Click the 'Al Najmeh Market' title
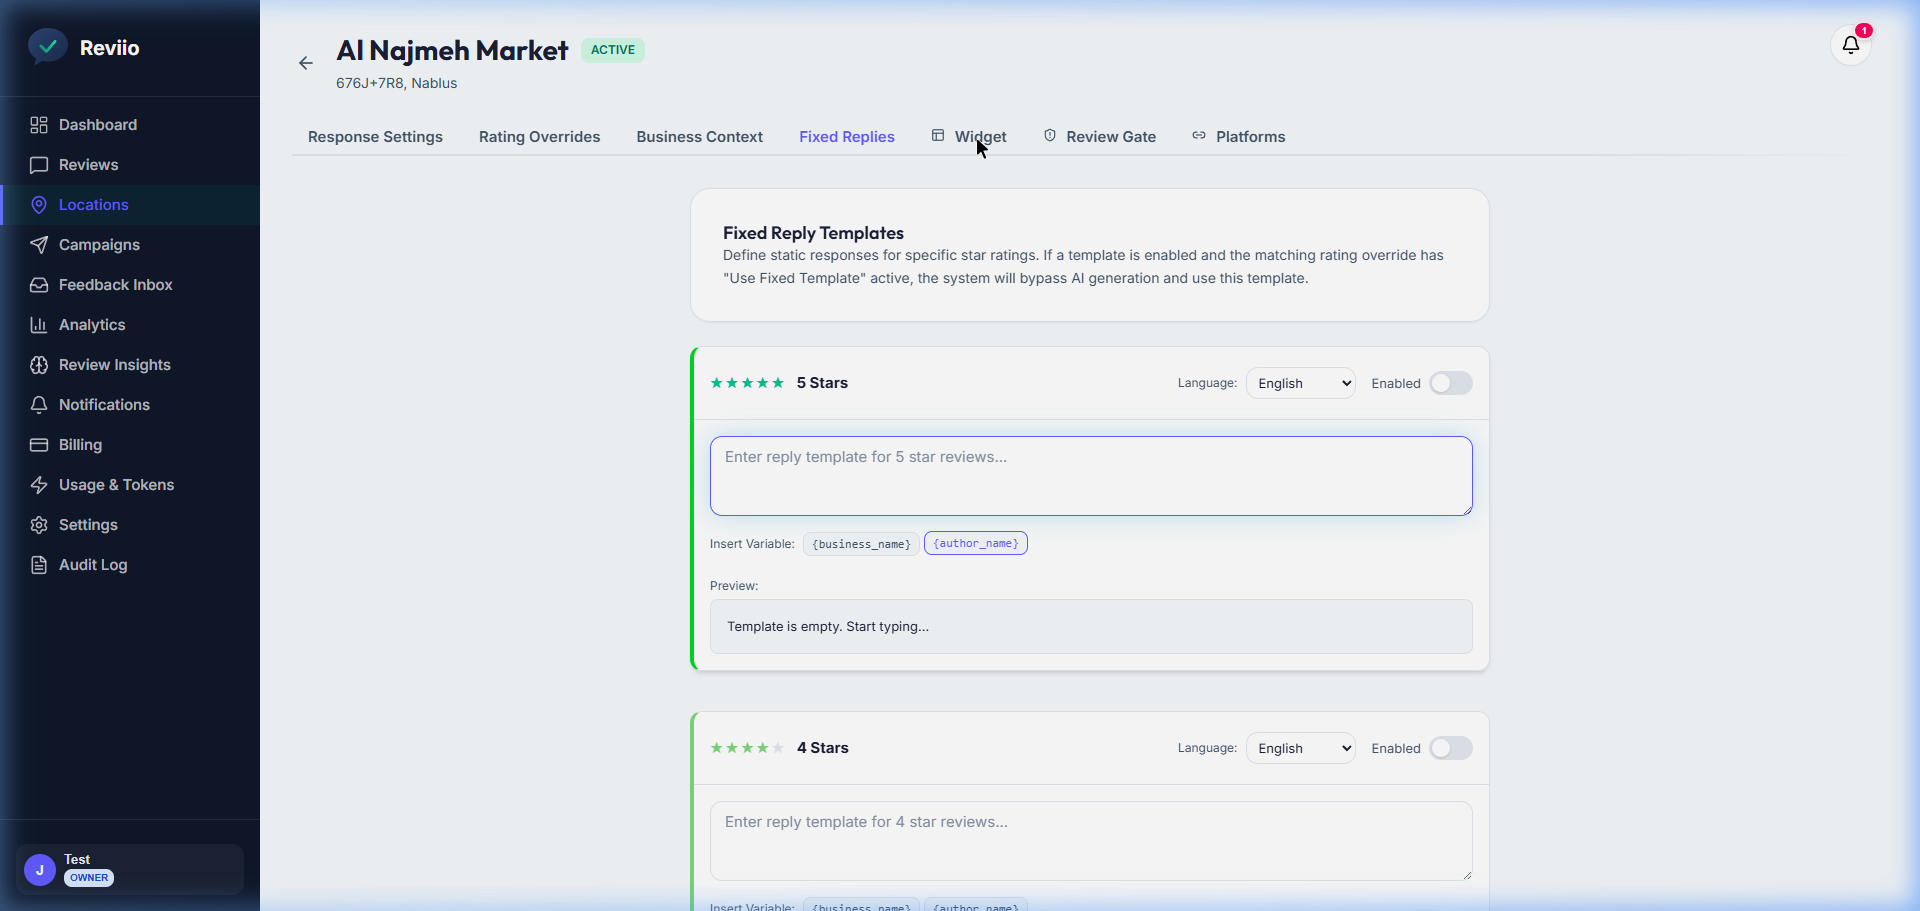The width and height of the screenshot is (1920, 911). 452,50
